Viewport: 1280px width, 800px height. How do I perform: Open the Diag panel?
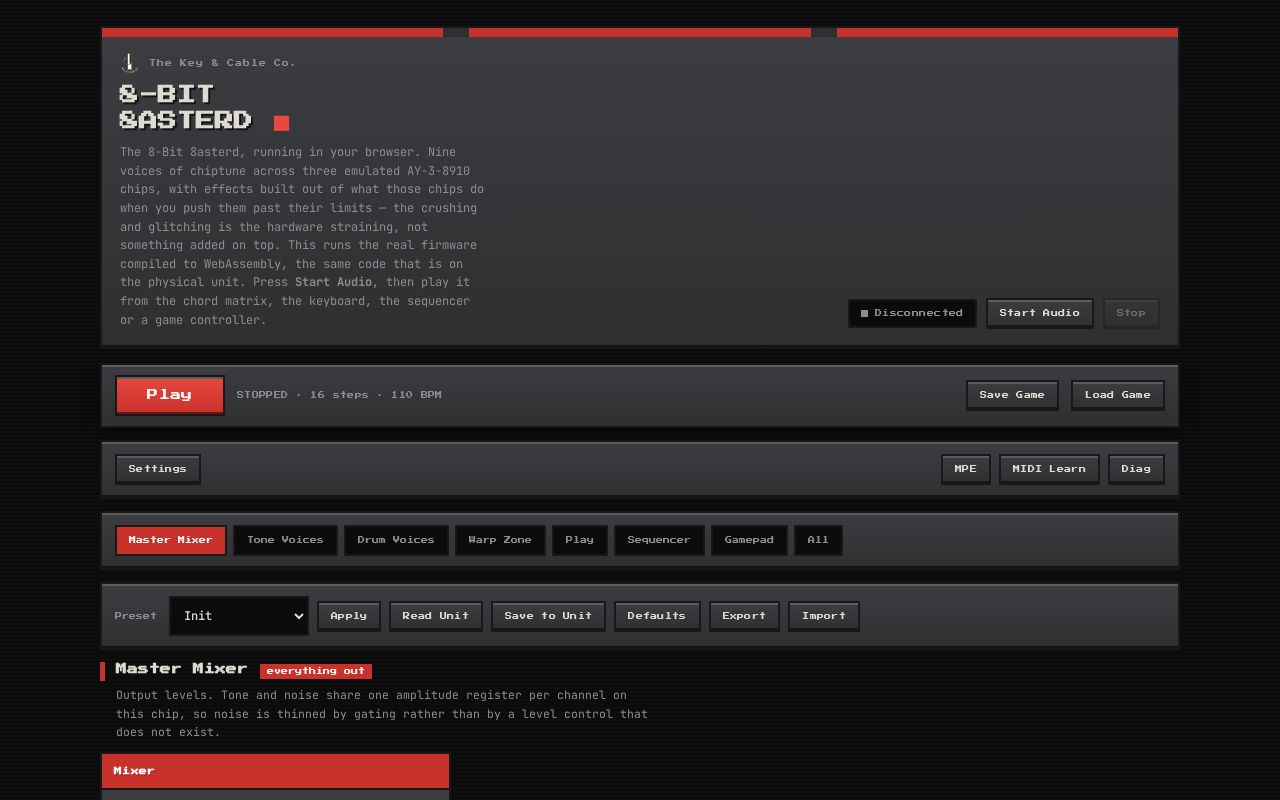(1135, 469)
